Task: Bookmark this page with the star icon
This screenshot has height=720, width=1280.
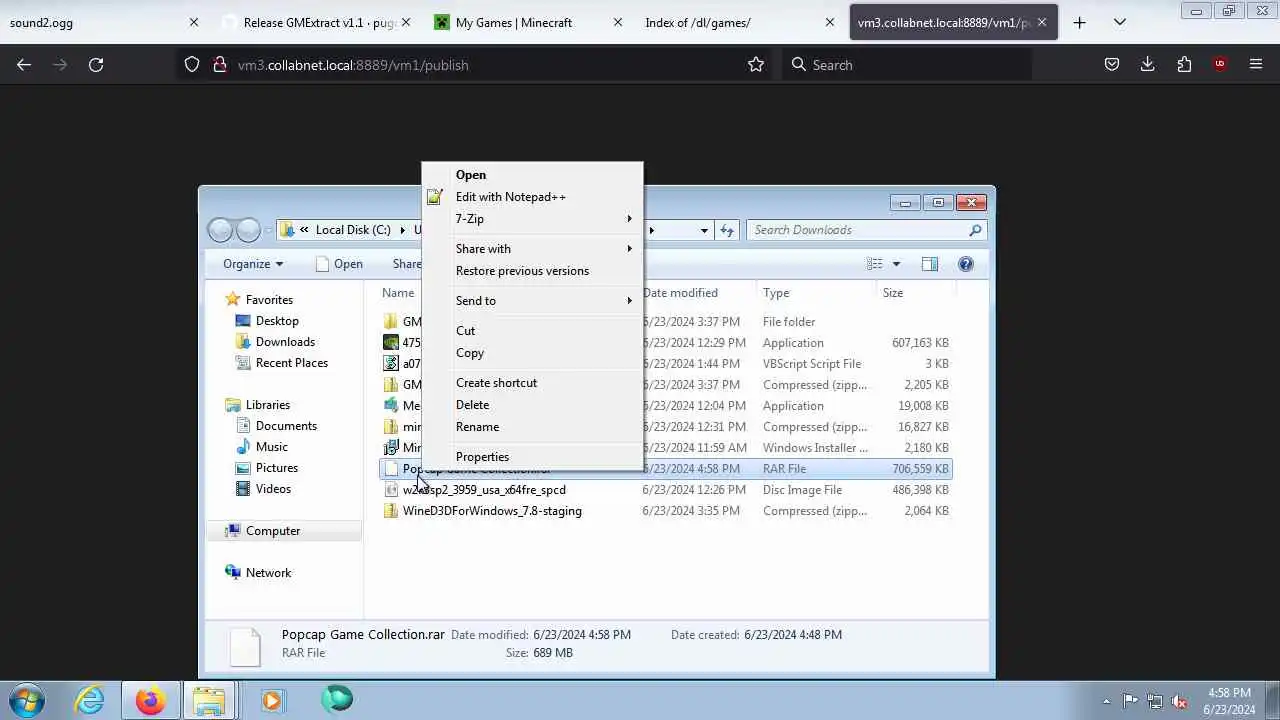Action: pos(756,65)
